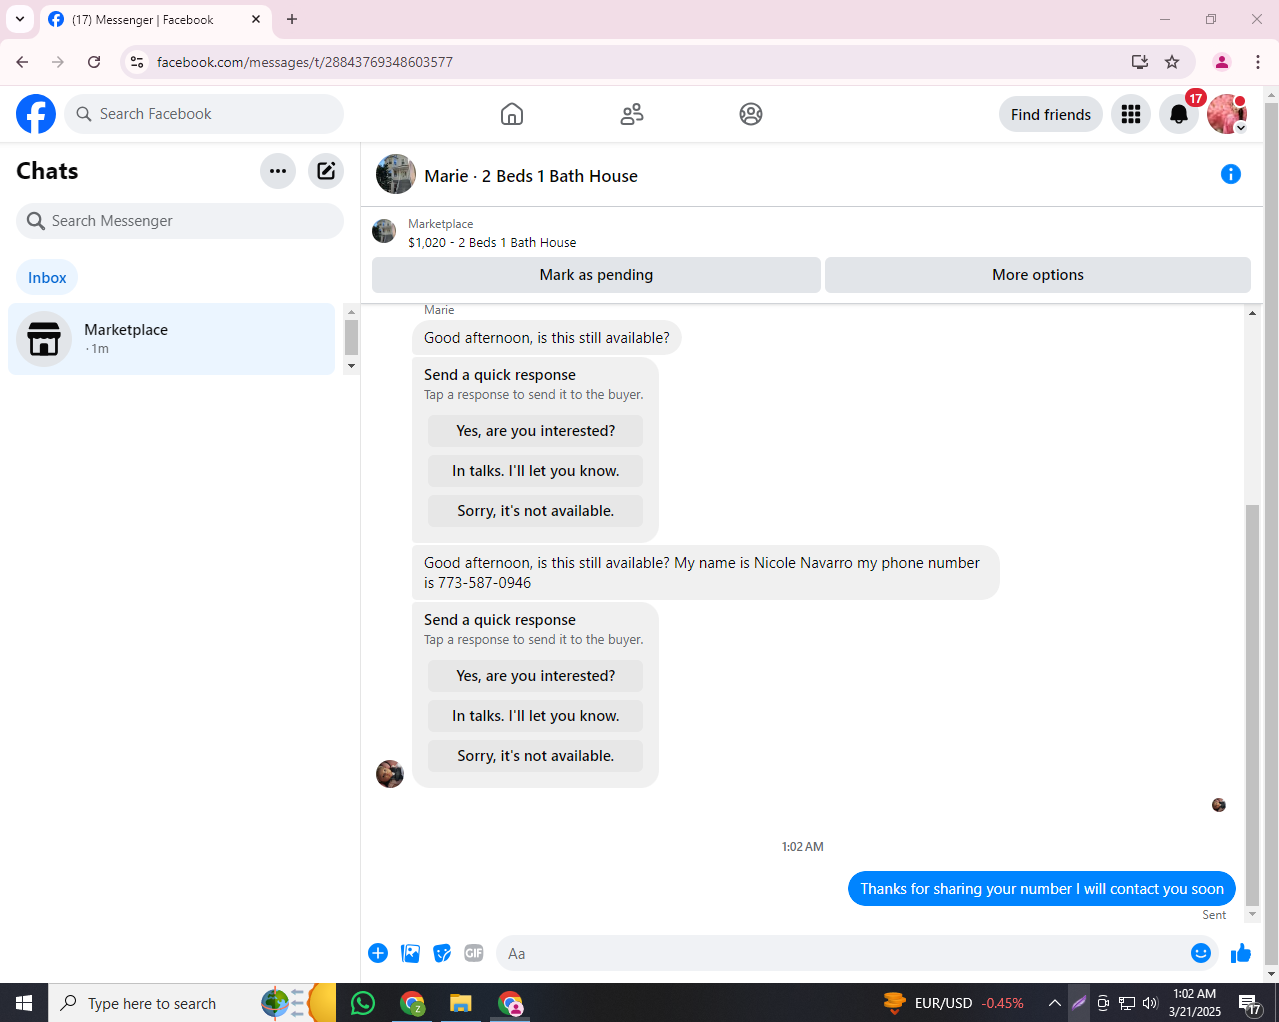The width and height of the screenshot is (1279, 1022).
Task: Go back with the browser back arrow
Action: click(x=22, y=62)
